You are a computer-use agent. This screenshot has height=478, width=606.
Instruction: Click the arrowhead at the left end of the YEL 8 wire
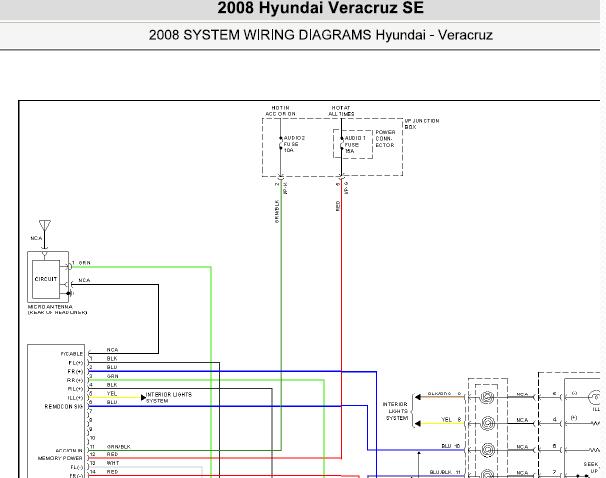pos(417,424)
